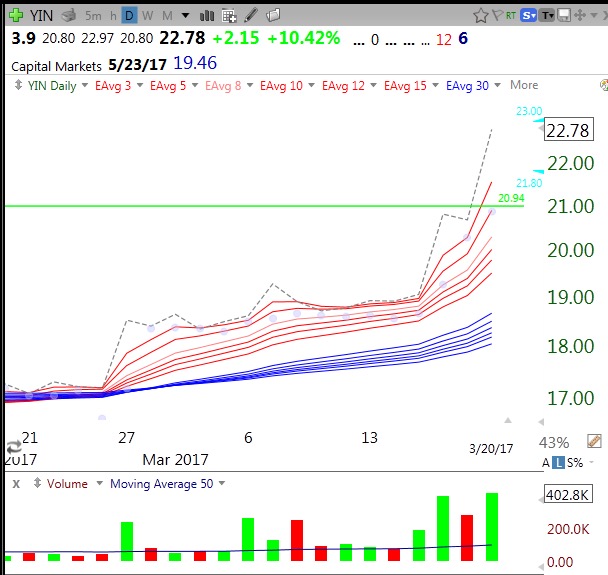Click the add indicator grid icon

pos(229,16)
